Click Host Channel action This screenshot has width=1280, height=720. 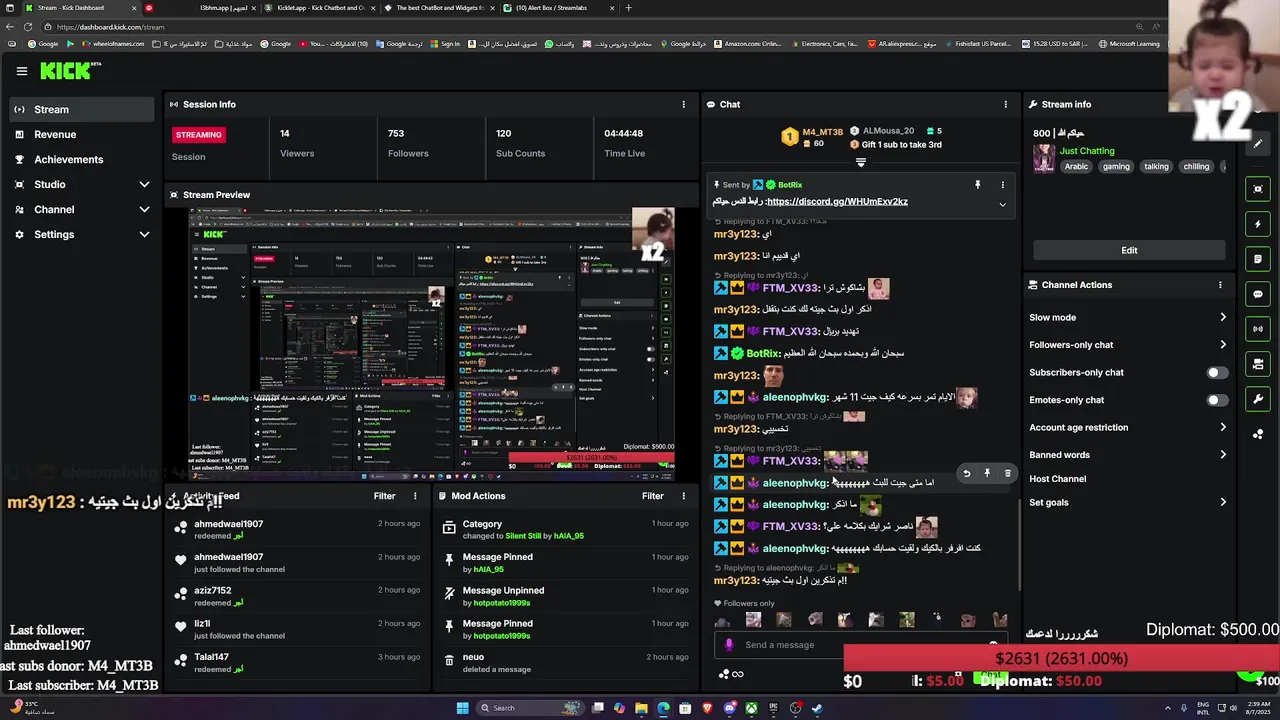[x=1057, y=479]
